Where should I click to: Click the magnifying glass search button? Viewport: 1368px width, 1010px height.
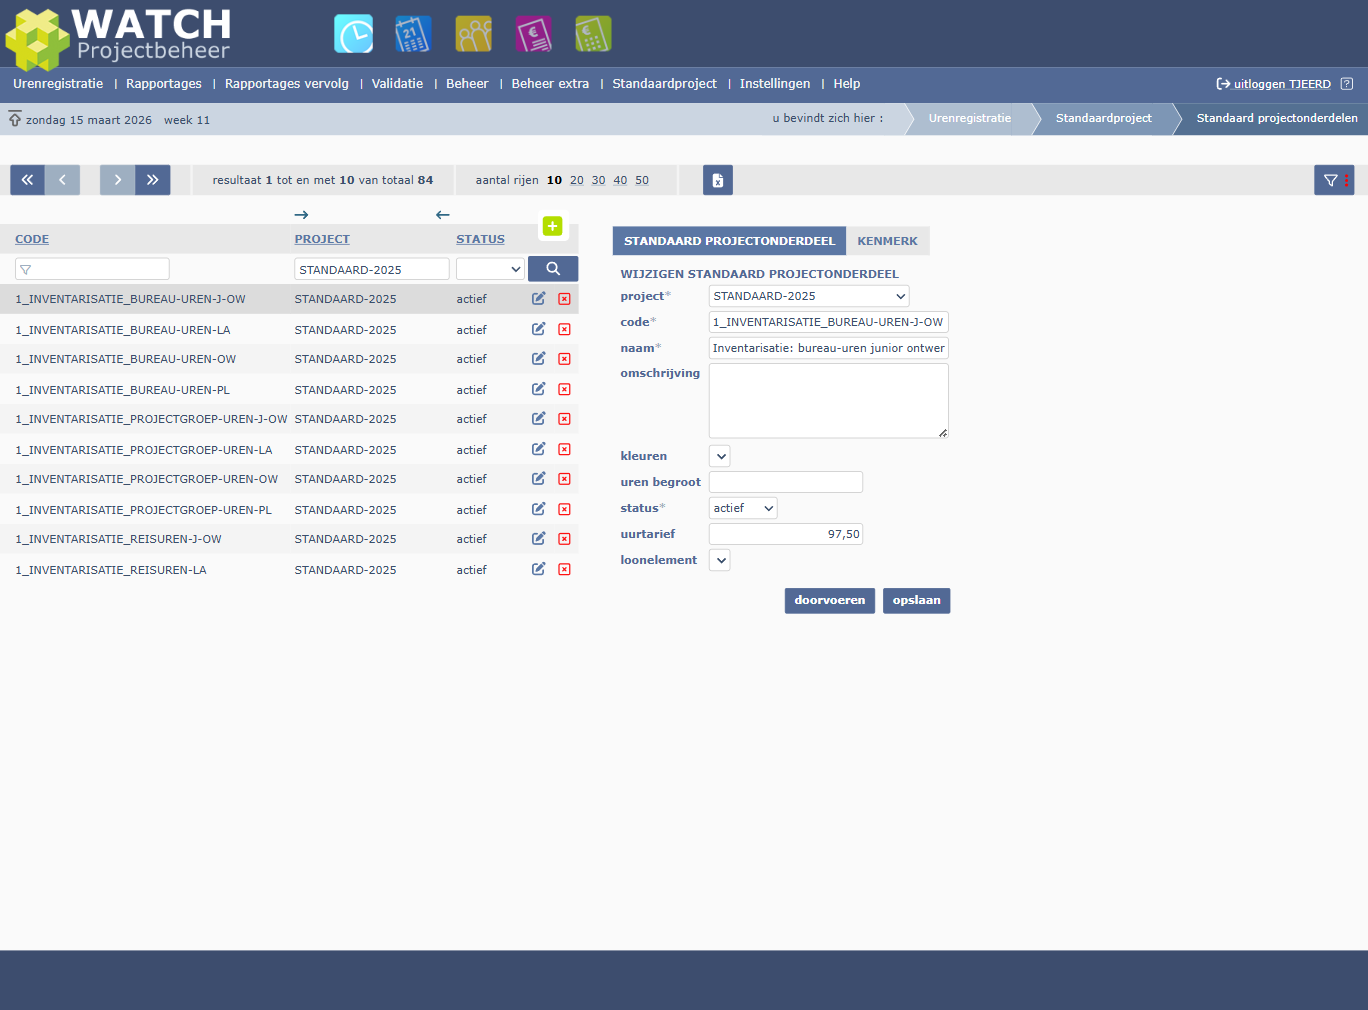552,269
